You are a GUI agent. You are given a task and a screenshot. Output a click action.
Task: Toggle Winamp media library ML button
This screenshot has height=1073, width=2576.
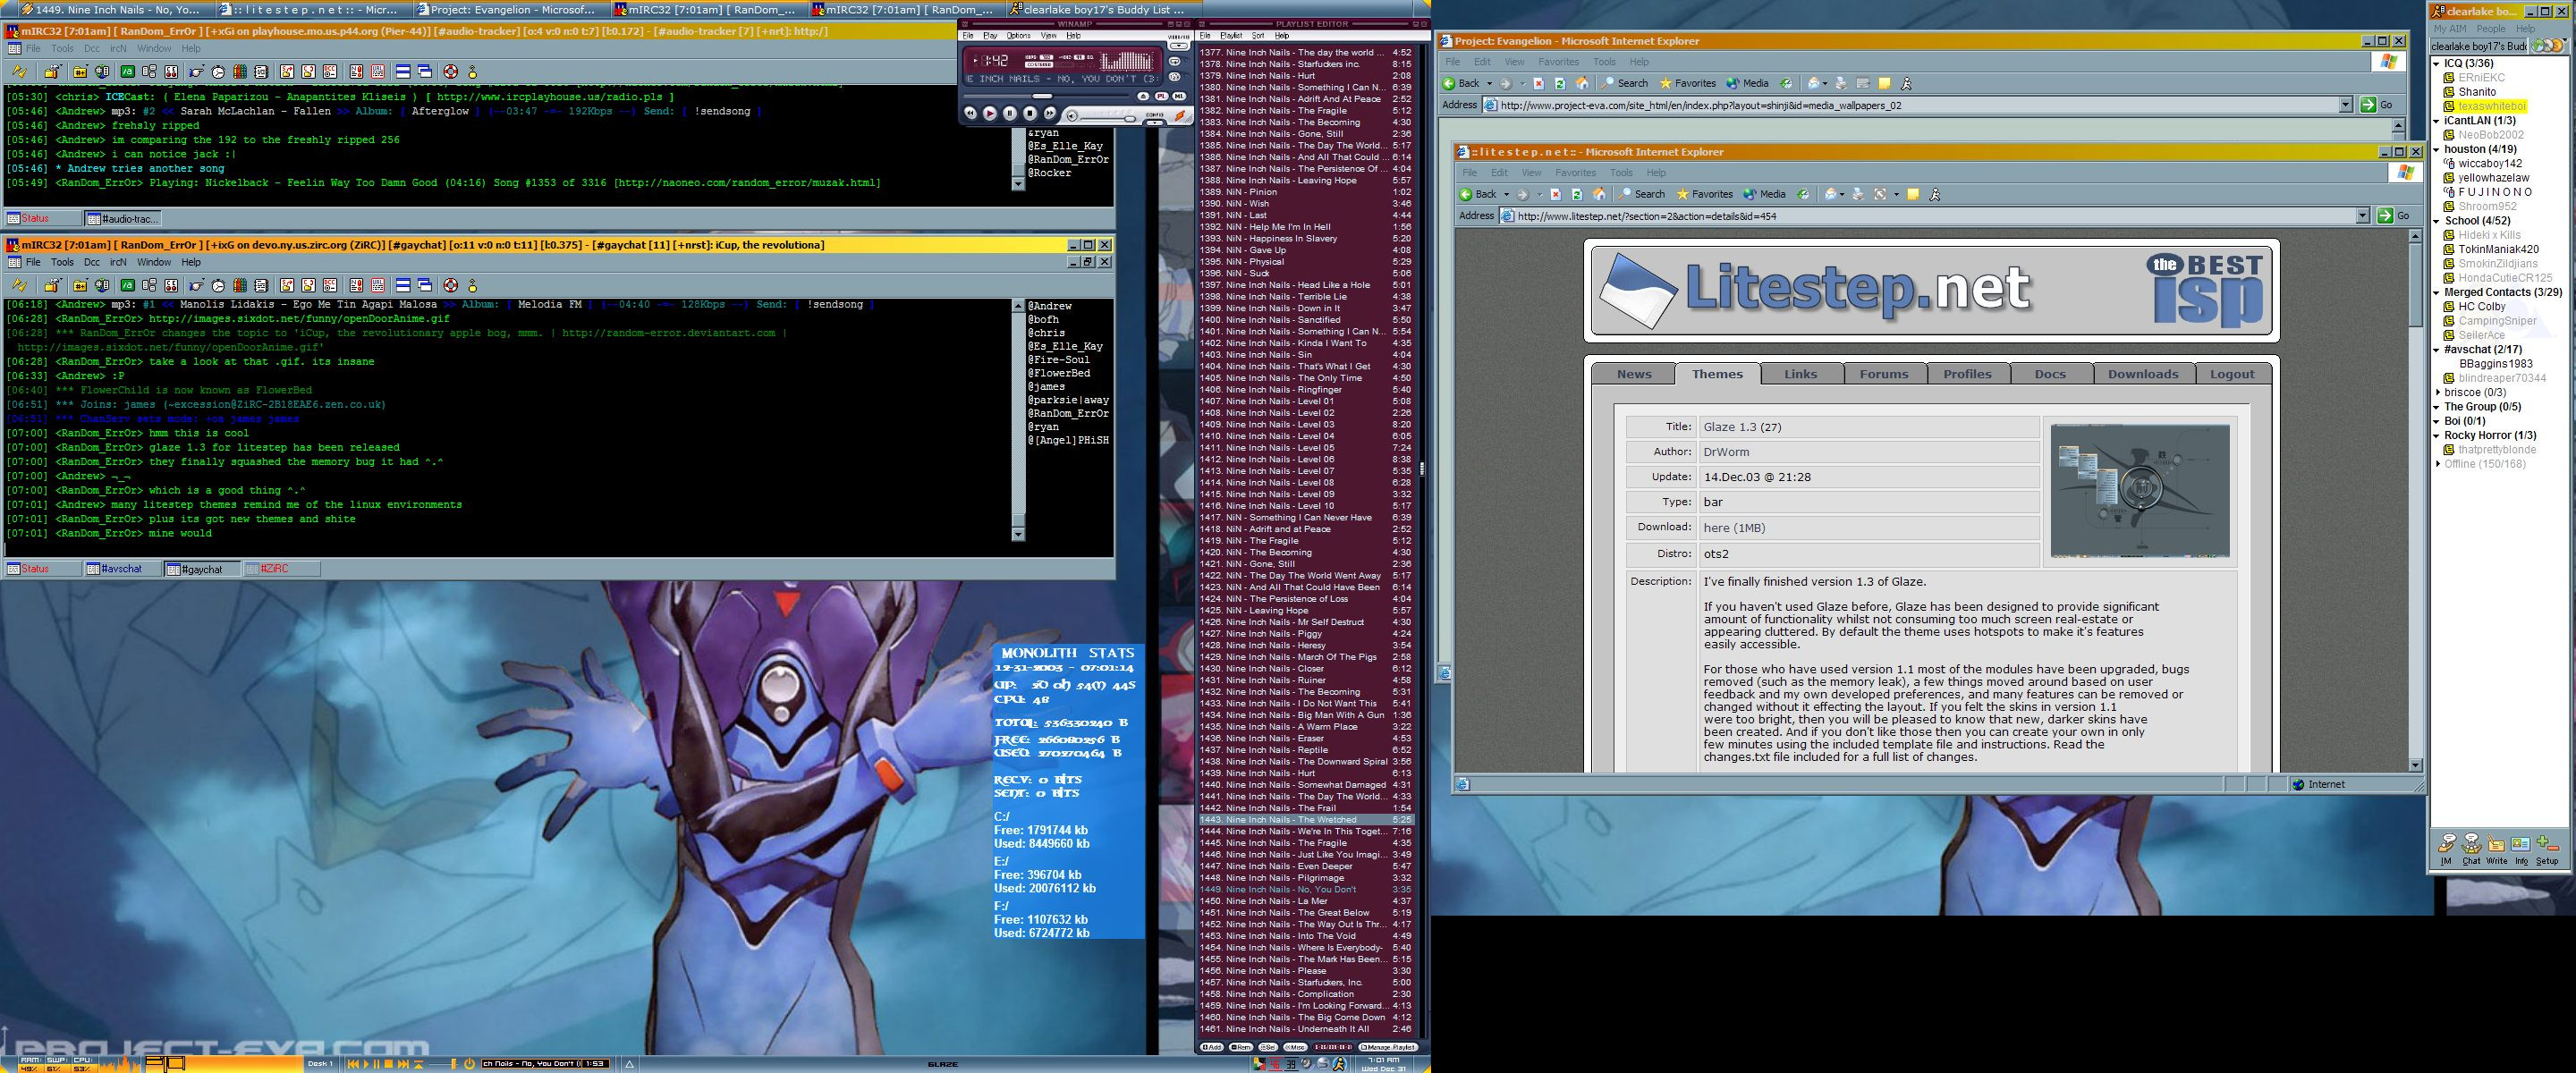tap(1180, 96)
